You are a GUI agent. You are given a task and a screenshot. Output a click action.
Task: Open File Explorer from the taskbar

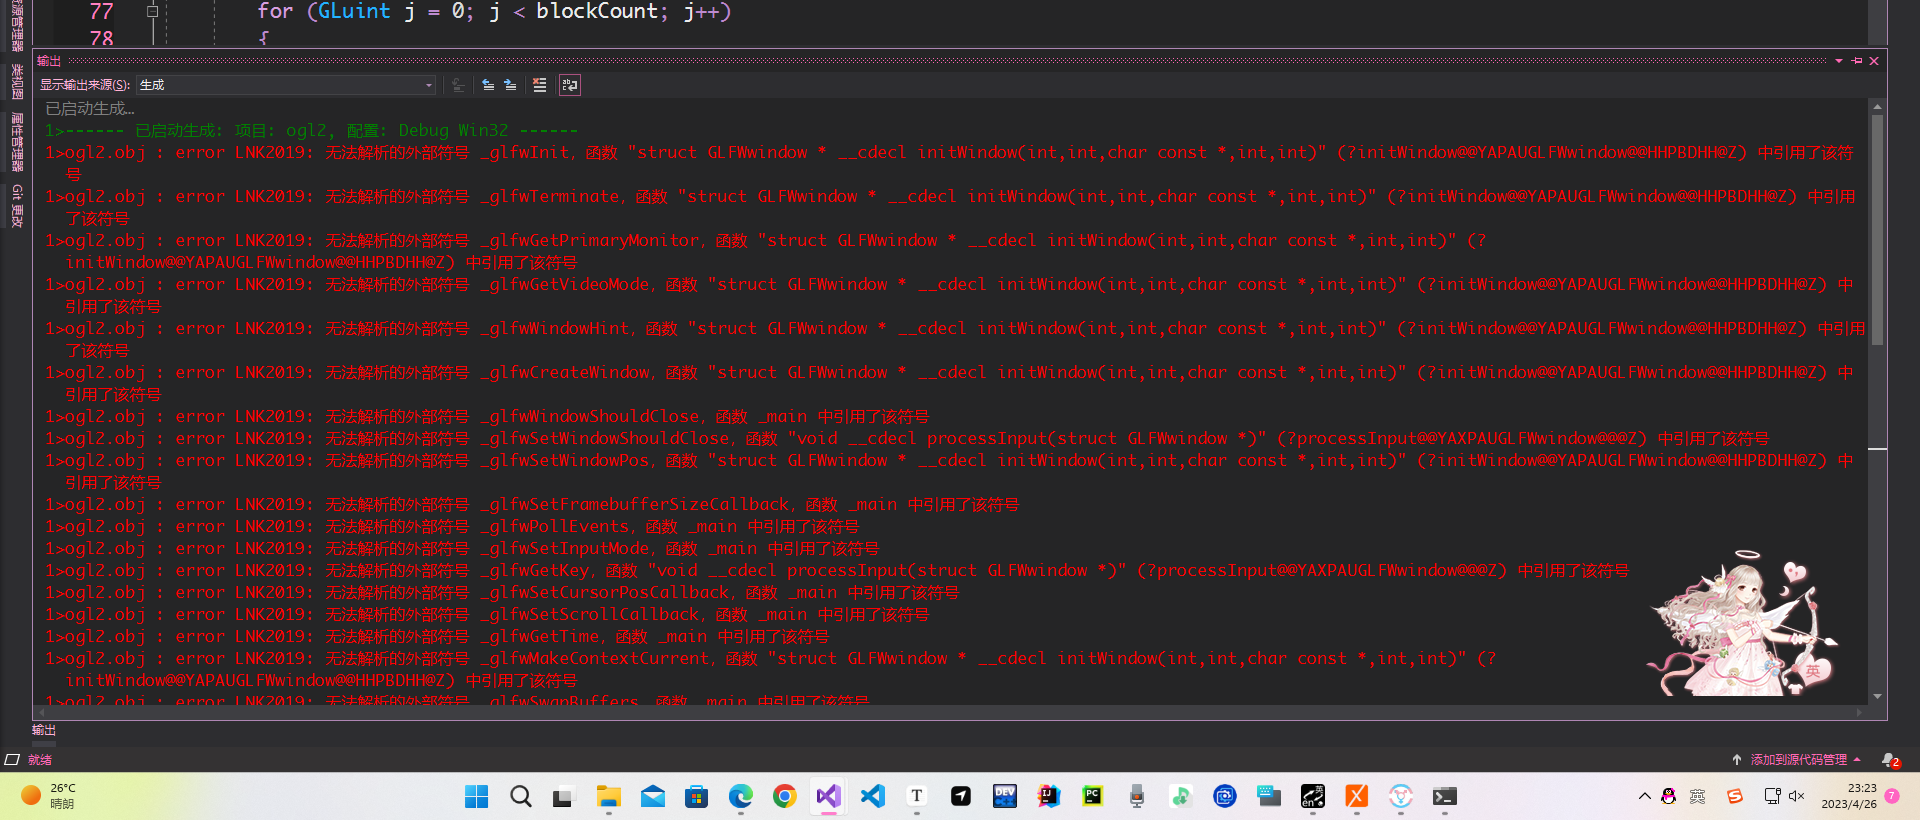[609, 796]
